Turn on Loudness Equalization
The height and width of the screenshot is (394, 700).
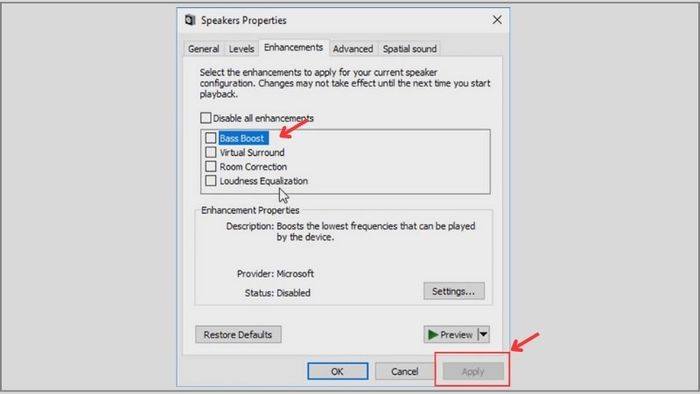coord(210,181)
